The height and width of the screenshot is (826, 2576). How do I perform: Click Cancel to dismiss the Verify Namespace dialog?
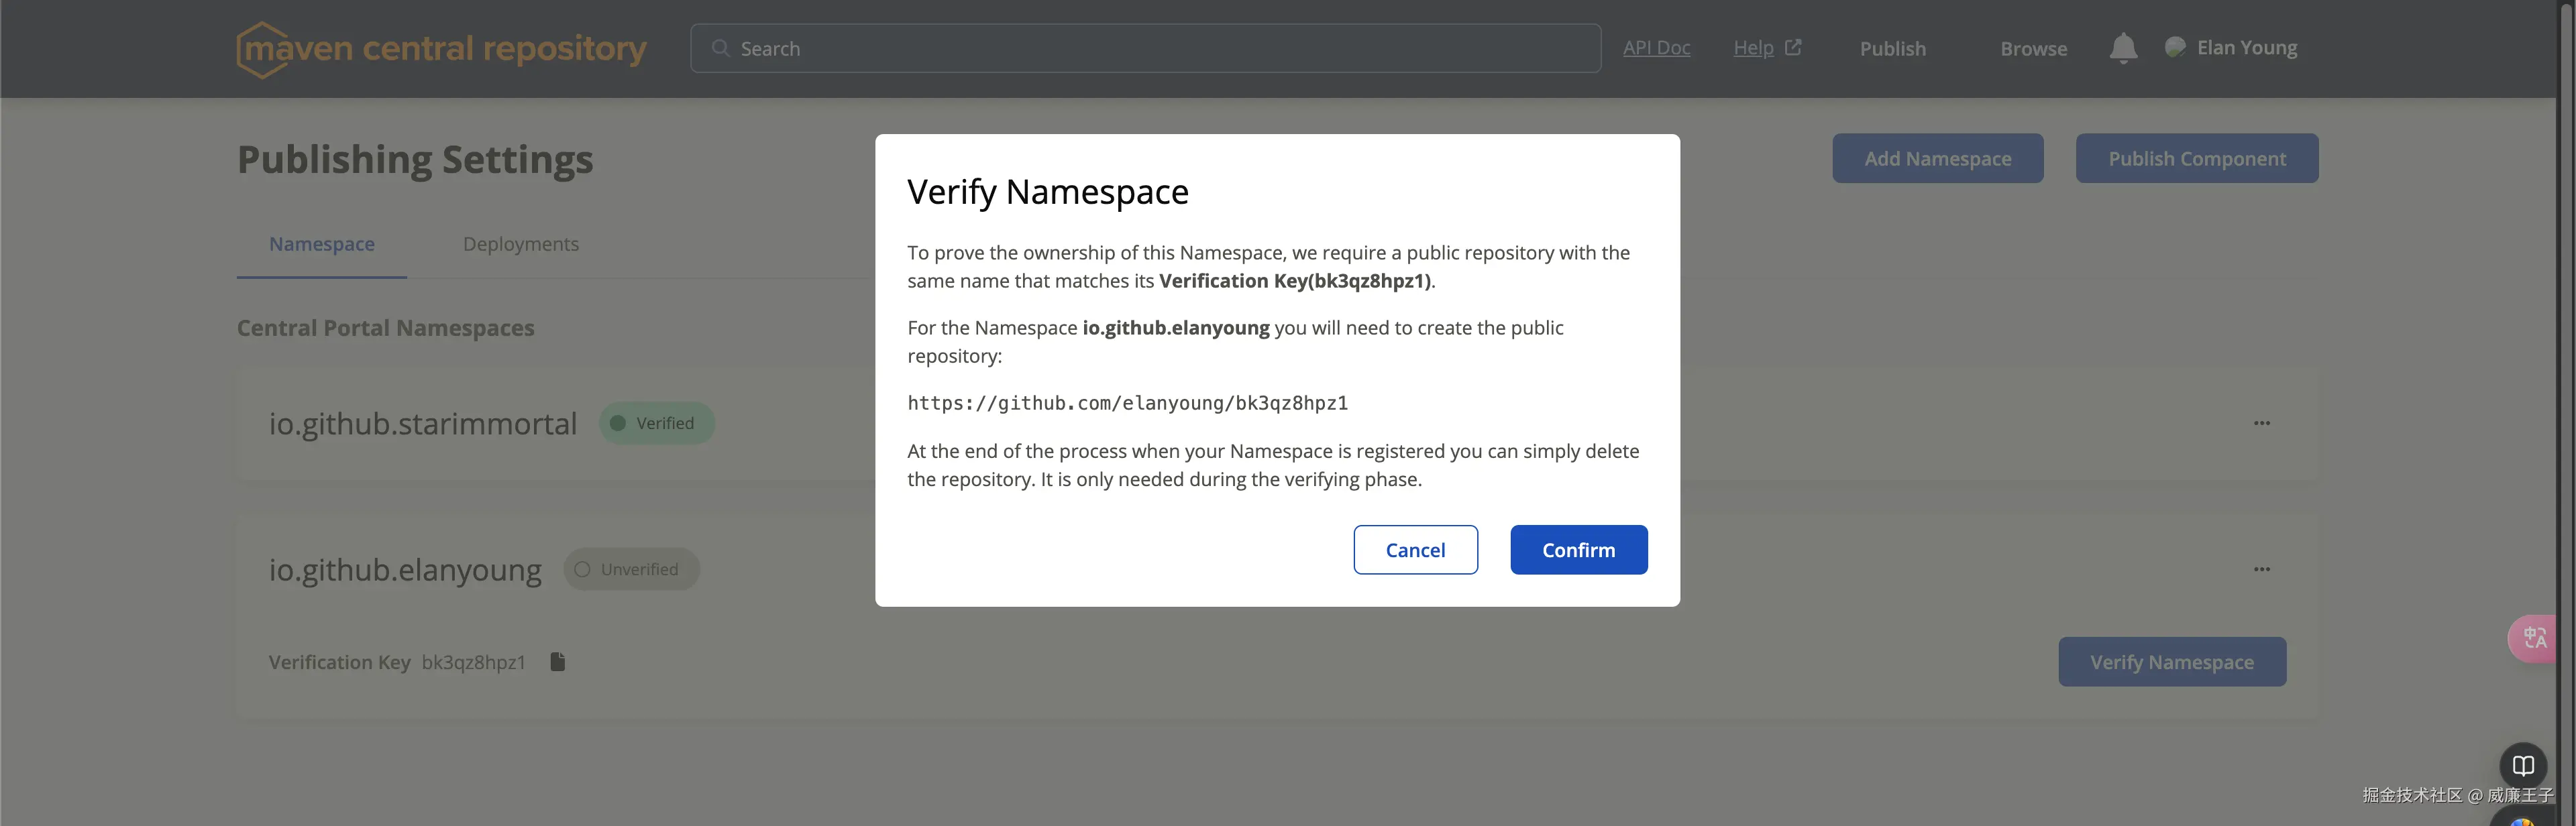(x=1415, y=549)
